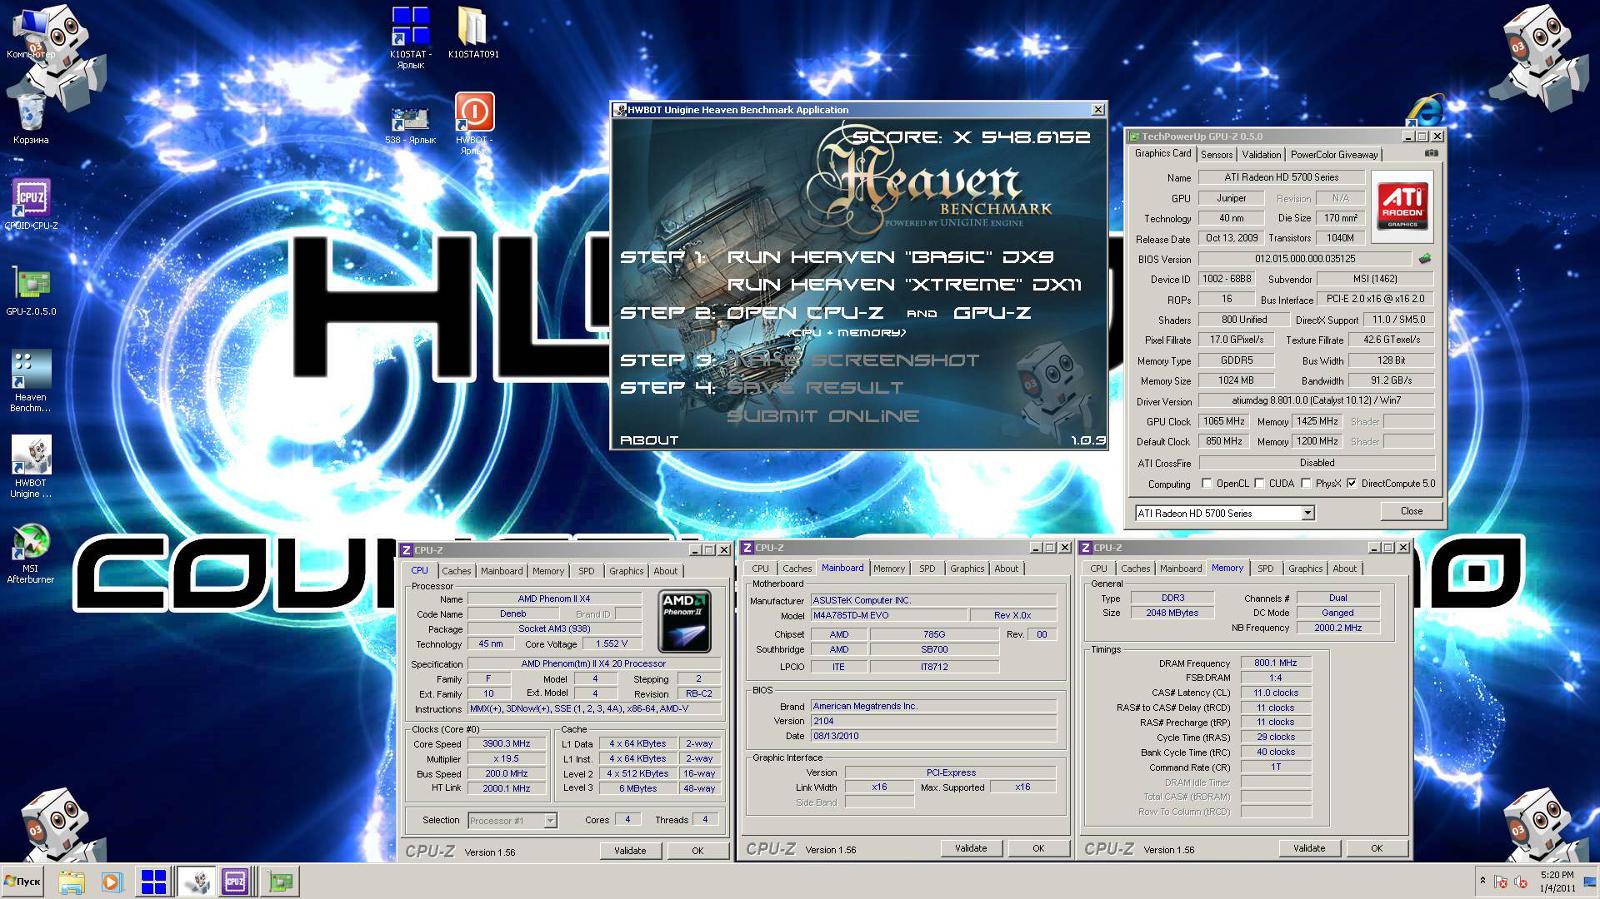Screen dimensions: 1600x899
Task: Click OK in CPU-Z Mainboard window
Action: (x=1038, y=848)
